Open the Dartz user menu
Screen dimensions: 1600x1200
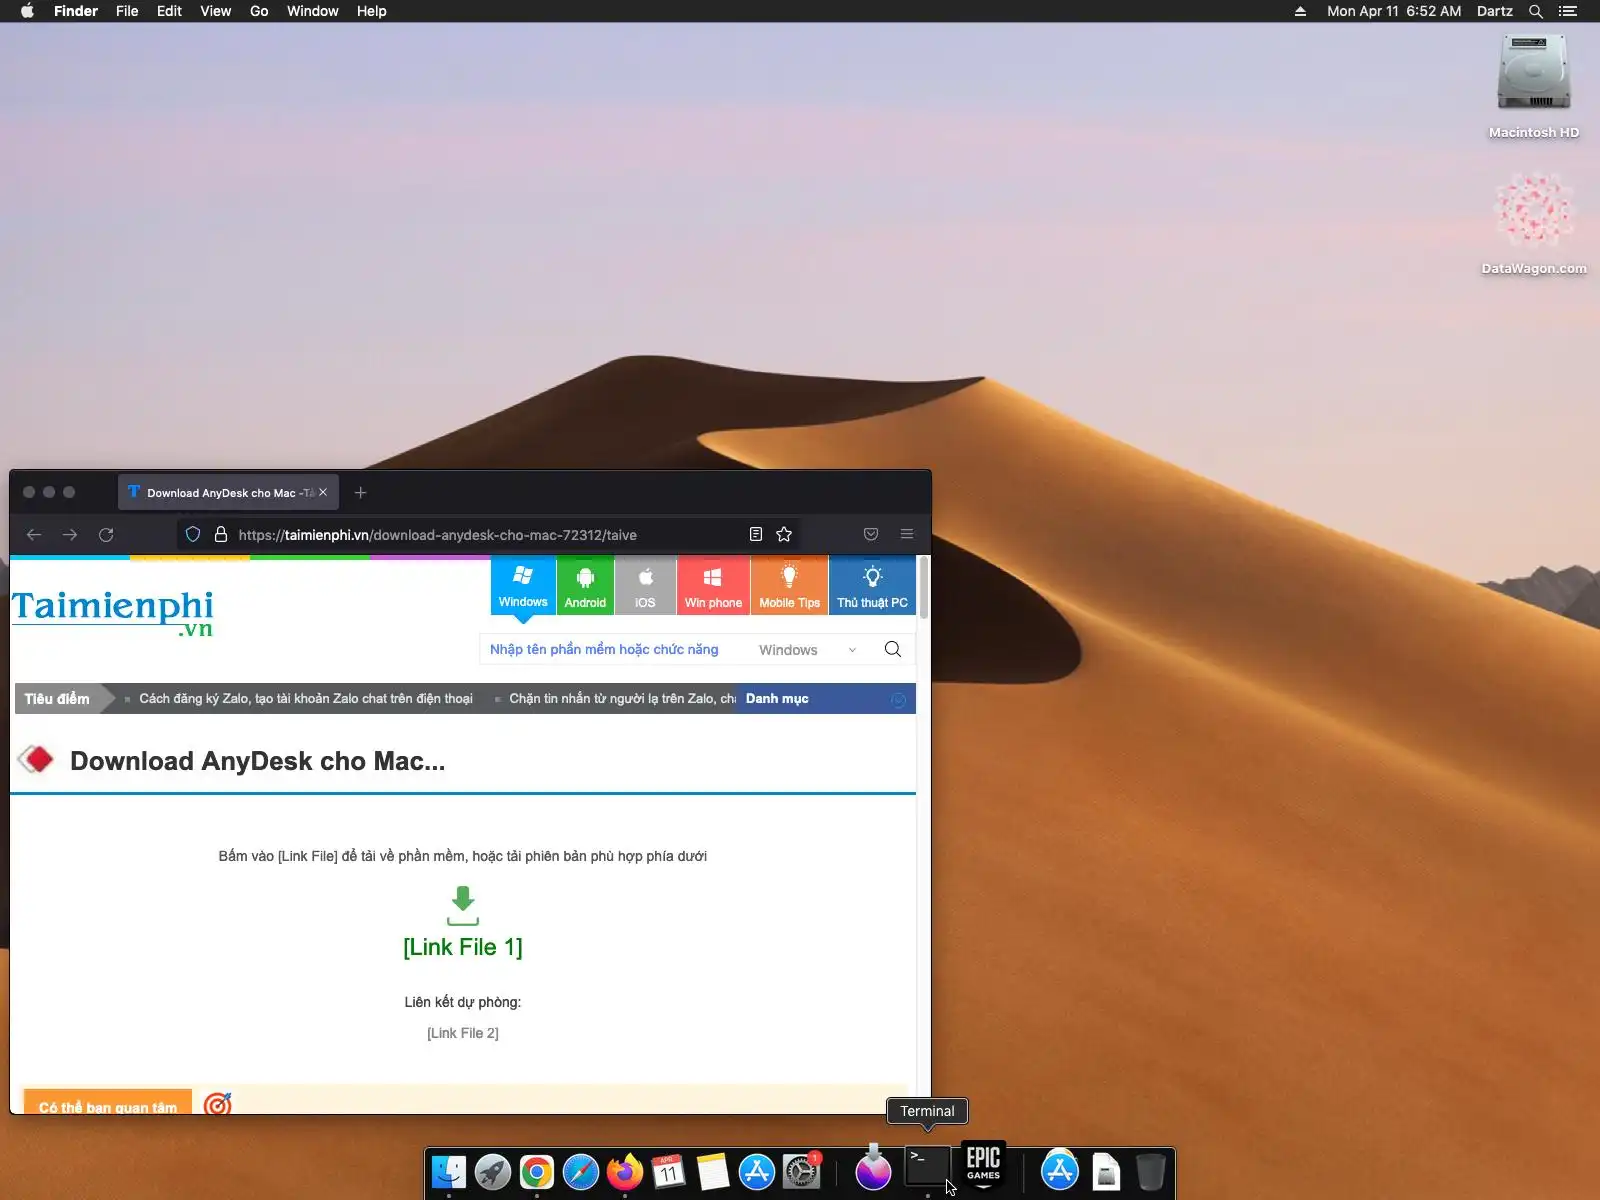pyautogui.click(x=1495, y=11)
